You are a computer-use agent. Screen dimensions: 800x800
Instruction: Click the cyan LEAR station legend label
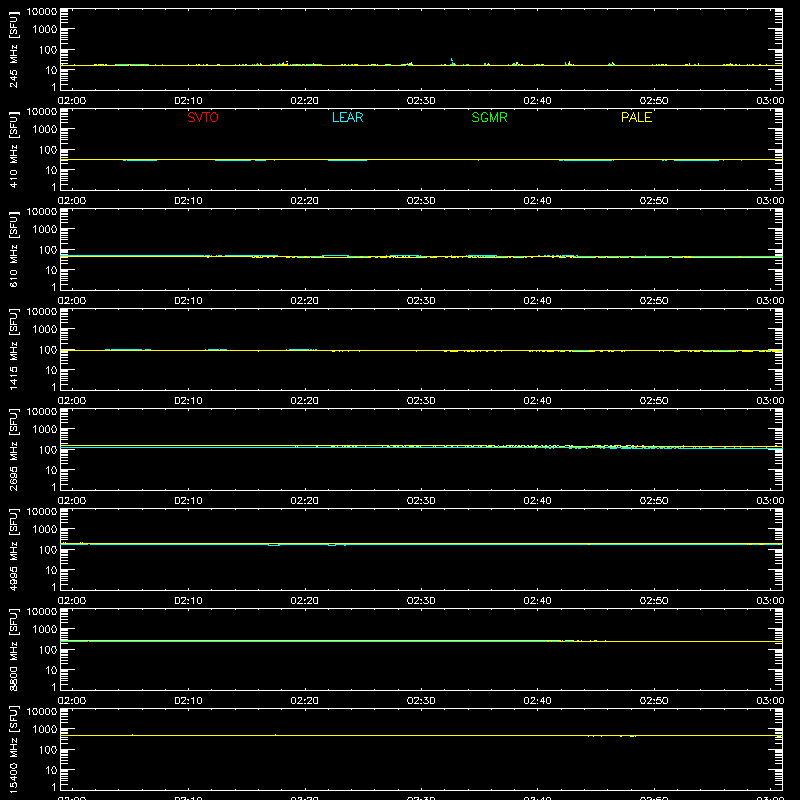point(347,117)
